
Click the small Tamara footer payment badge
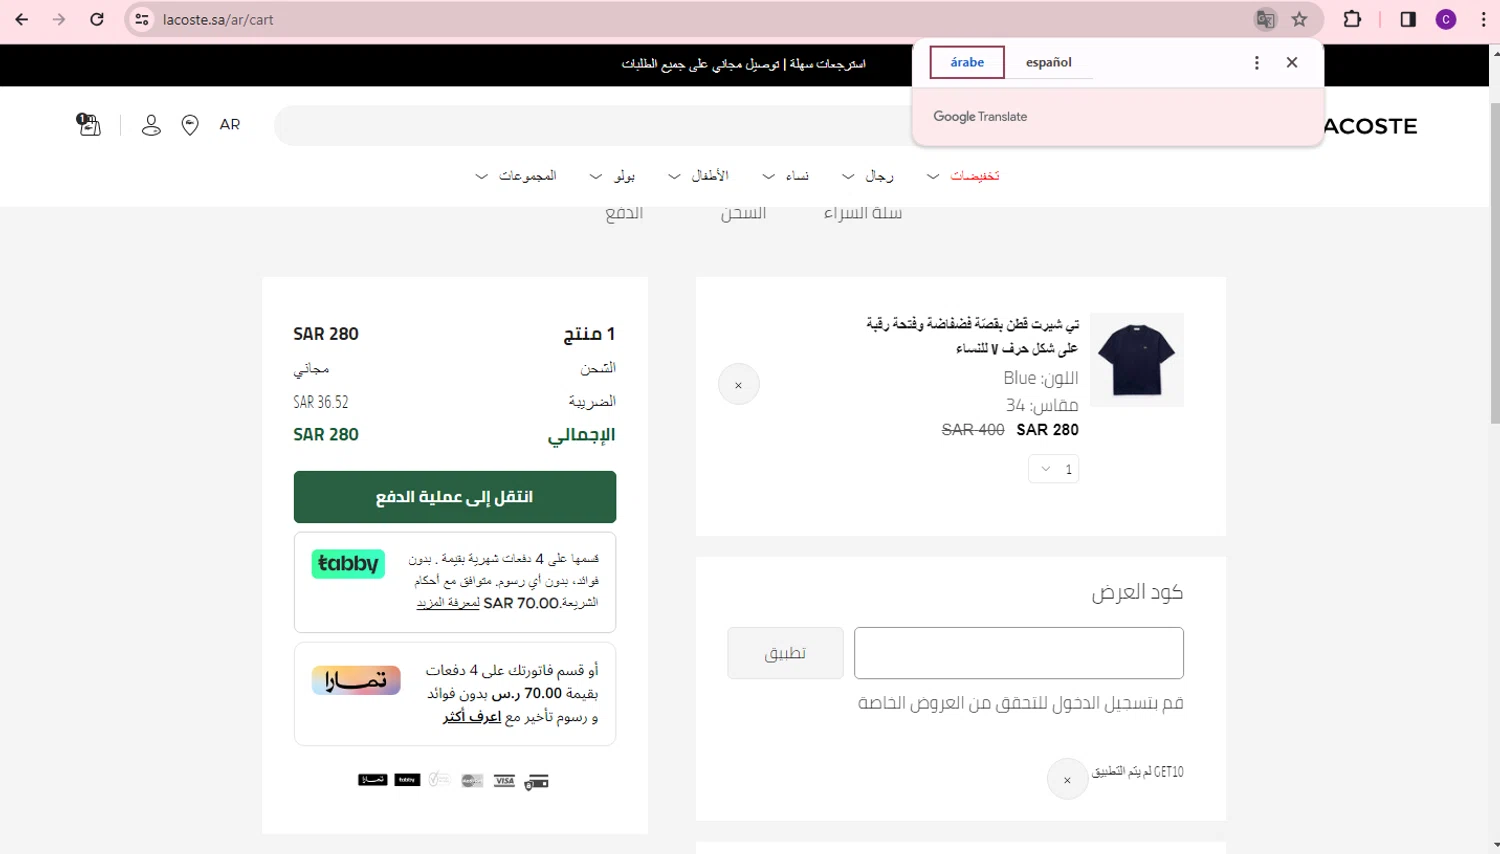pos(373,780)
